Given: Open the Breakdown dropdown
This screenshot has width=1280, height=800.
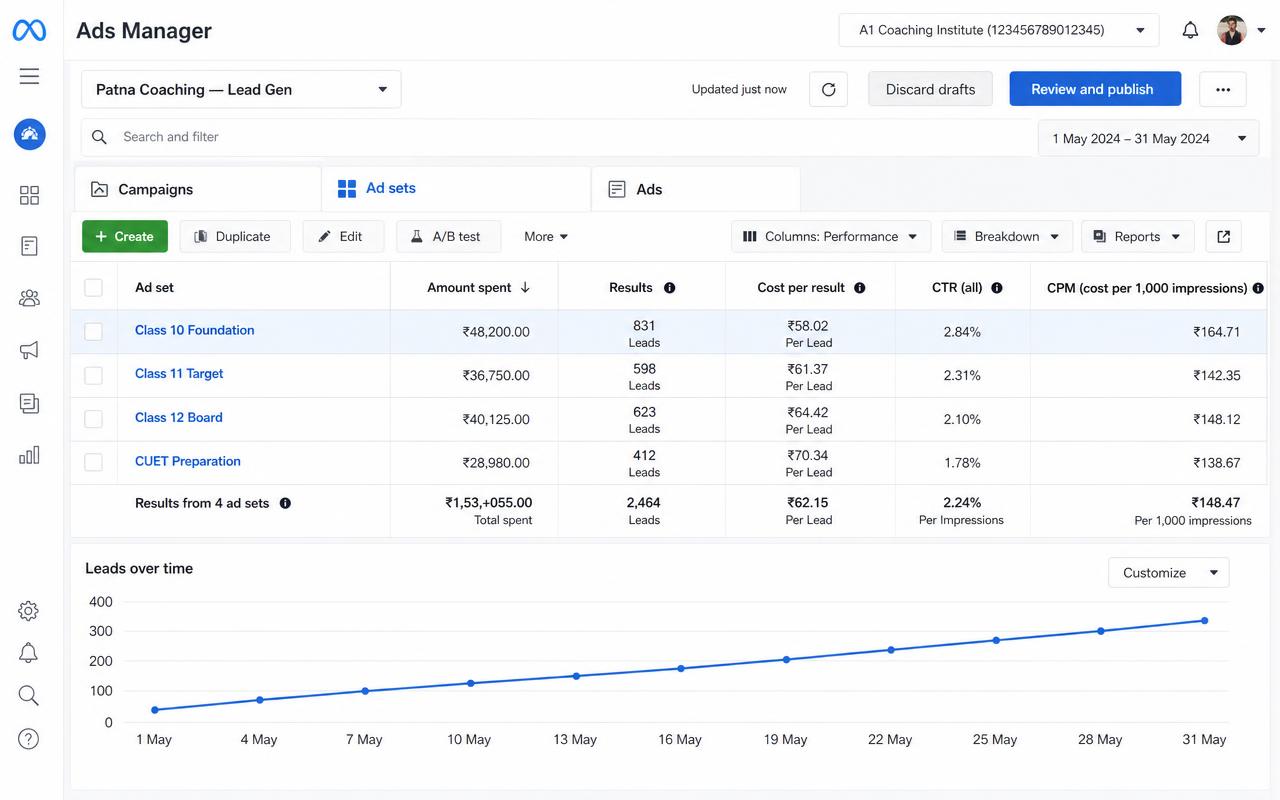Looking at the screenshot, I should click(1007, 237).
